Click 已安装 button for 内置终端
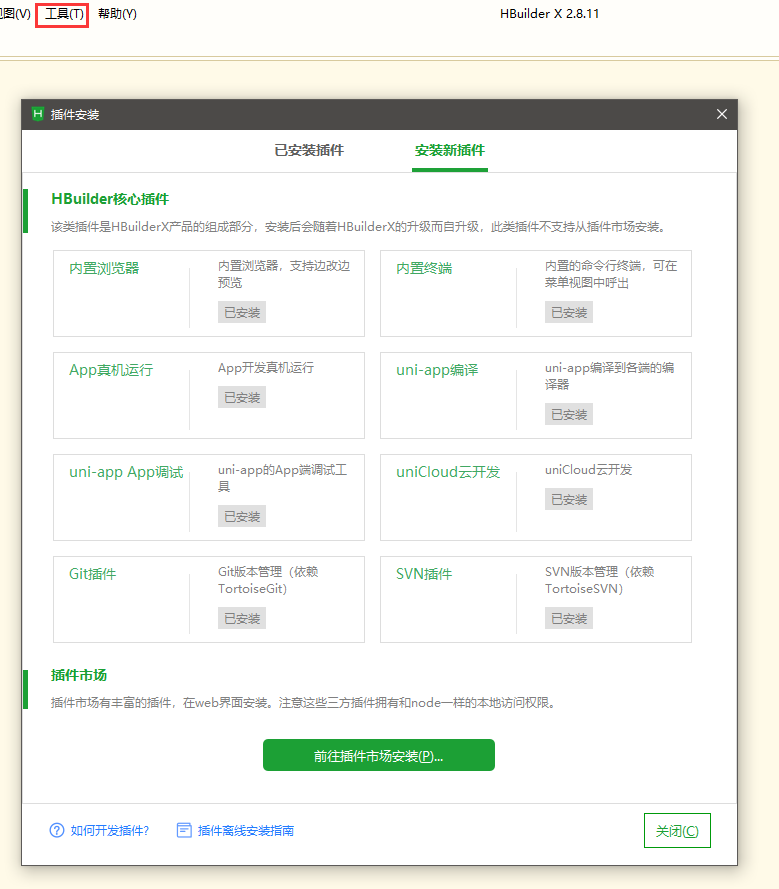Viewport: 779px width, 889px height. click(x=569, y=312)
